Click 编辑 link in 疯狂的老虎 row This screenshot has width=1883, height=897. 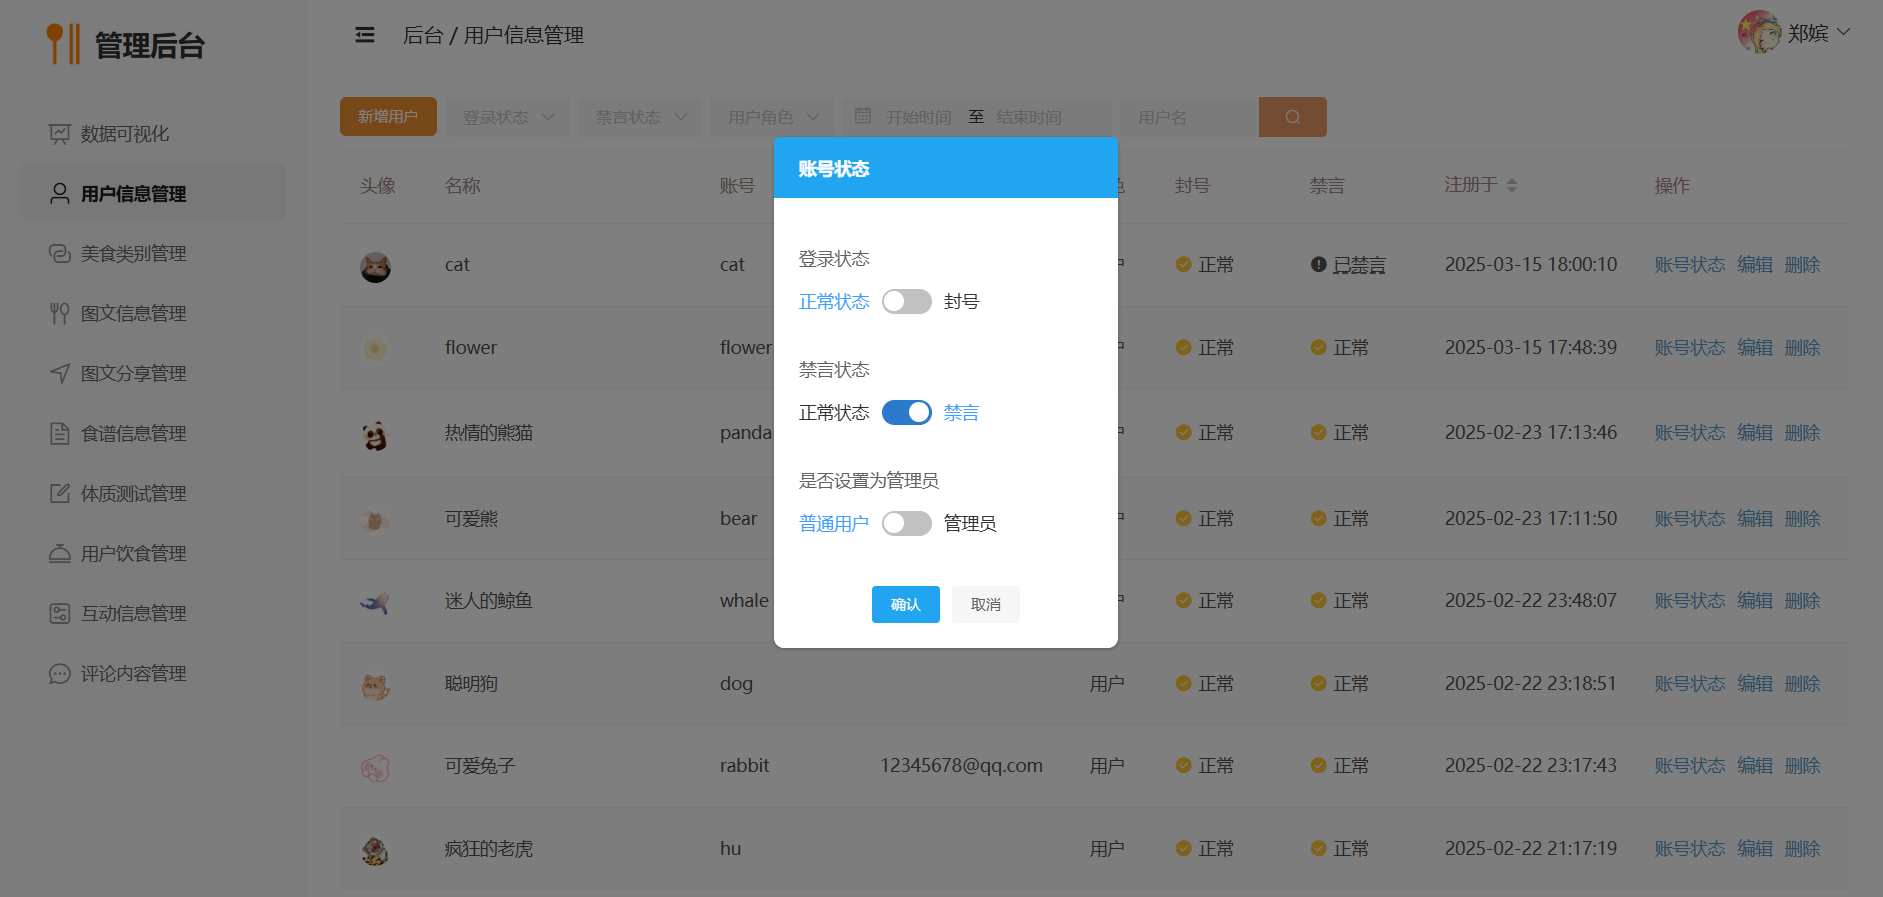[1755, 849]
